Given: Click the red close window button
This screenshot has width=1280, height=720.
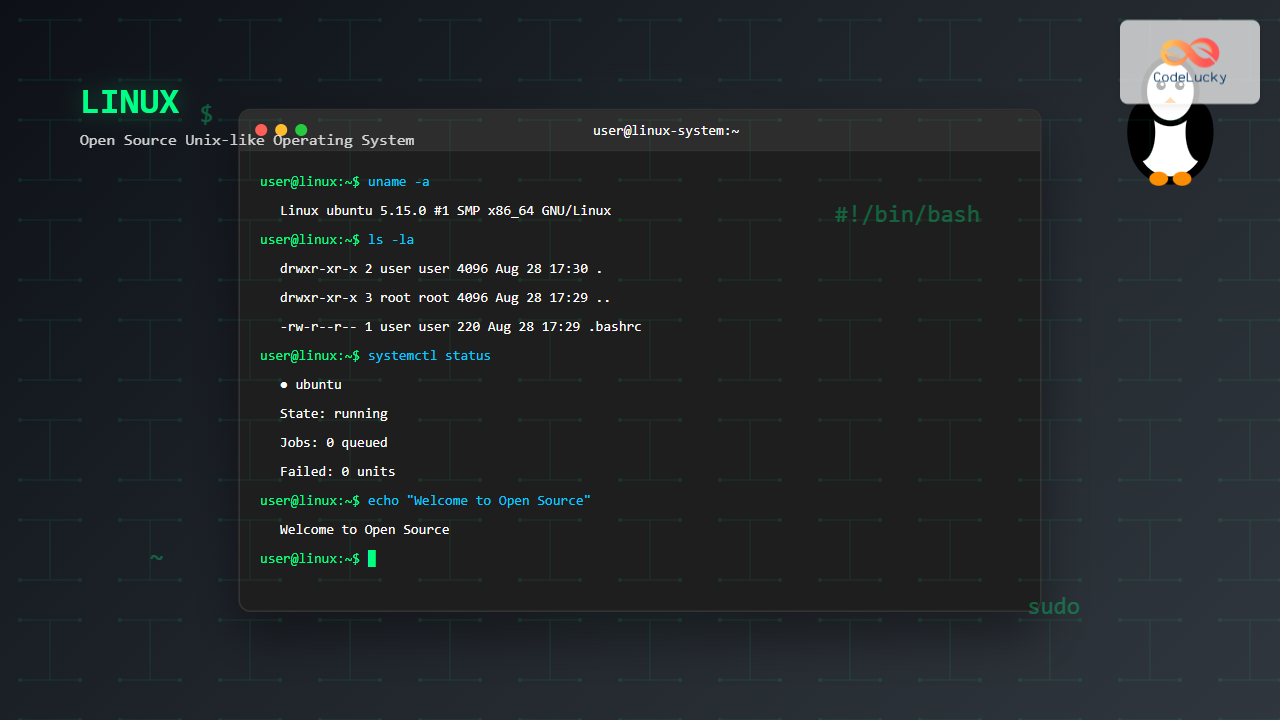Looking at the screenshot, I should point(261,130).
